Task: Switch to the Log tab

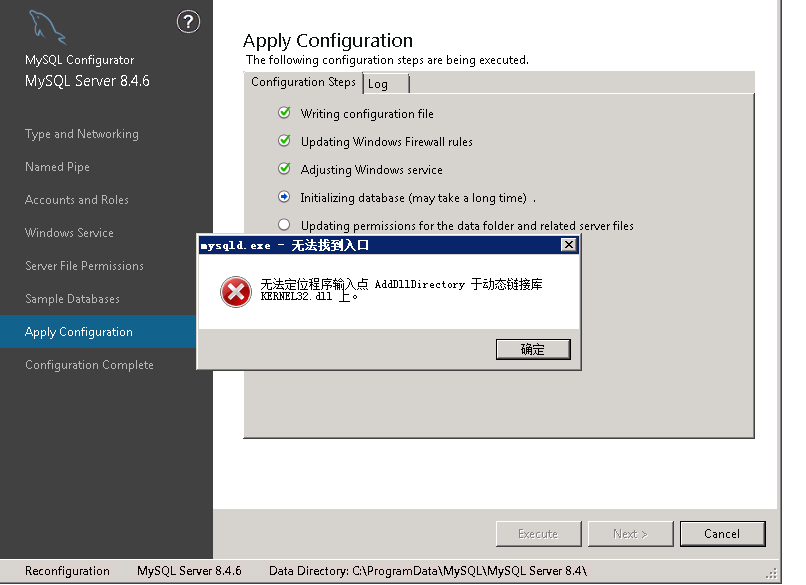Action: tap(386, 84)
